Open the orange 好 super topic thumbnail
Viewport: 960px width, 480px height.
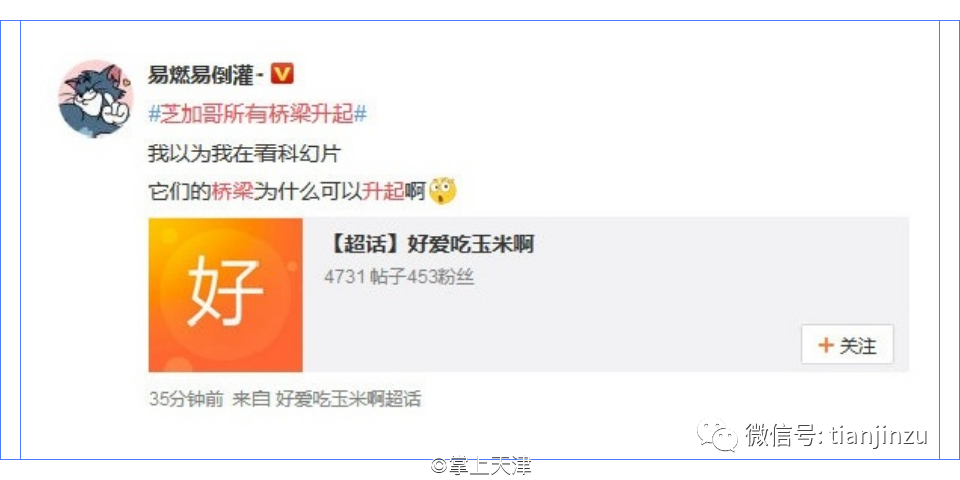coord(225,294)
